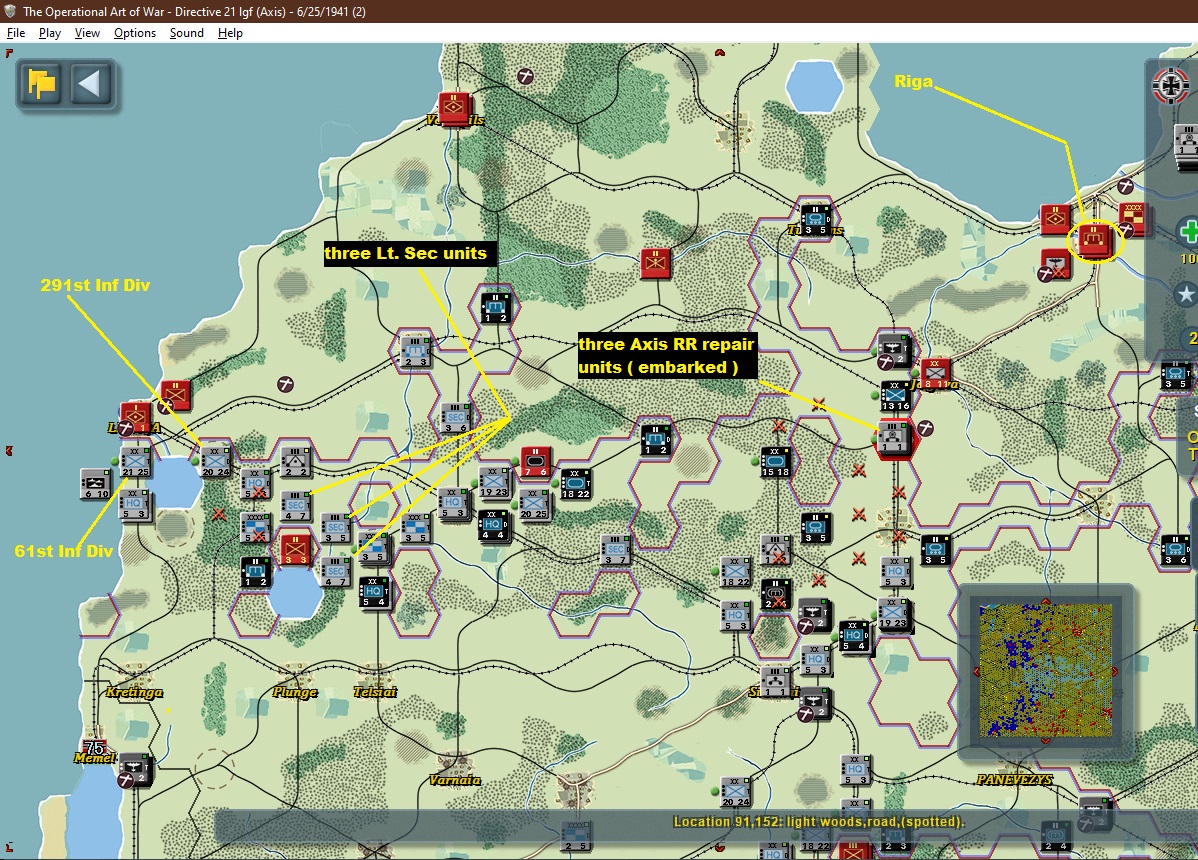Open the Help menu
1198x860 pixels.
(230, 33)
